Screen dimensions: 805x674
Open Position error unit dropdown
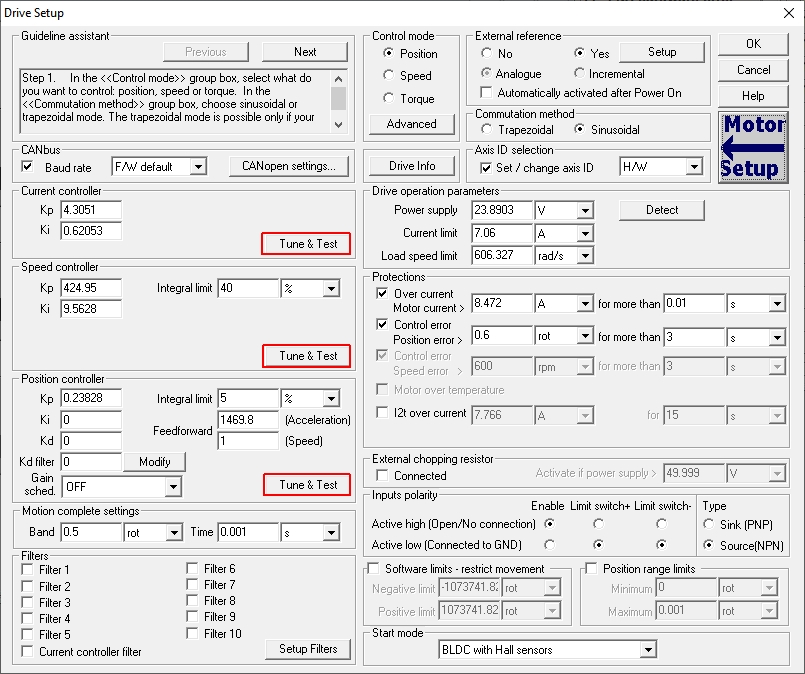tap(585, 336)
